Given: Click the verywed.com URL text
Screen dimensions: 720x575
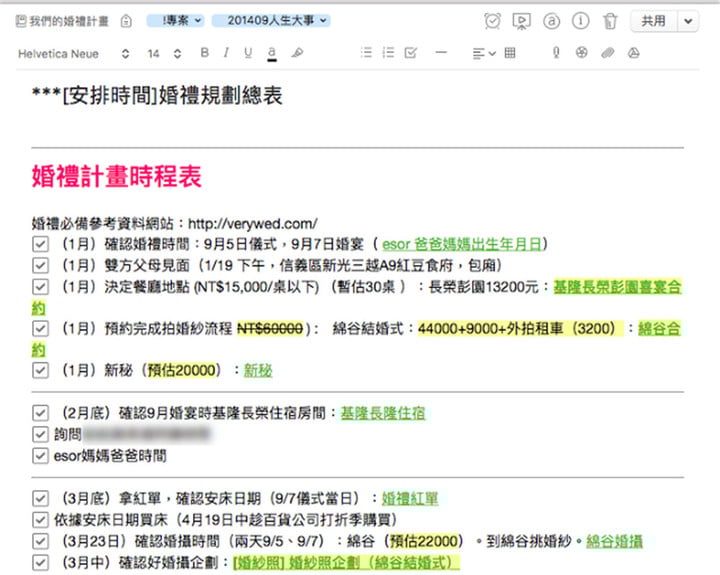Looking at the screenshot, I should coord(253,224).
